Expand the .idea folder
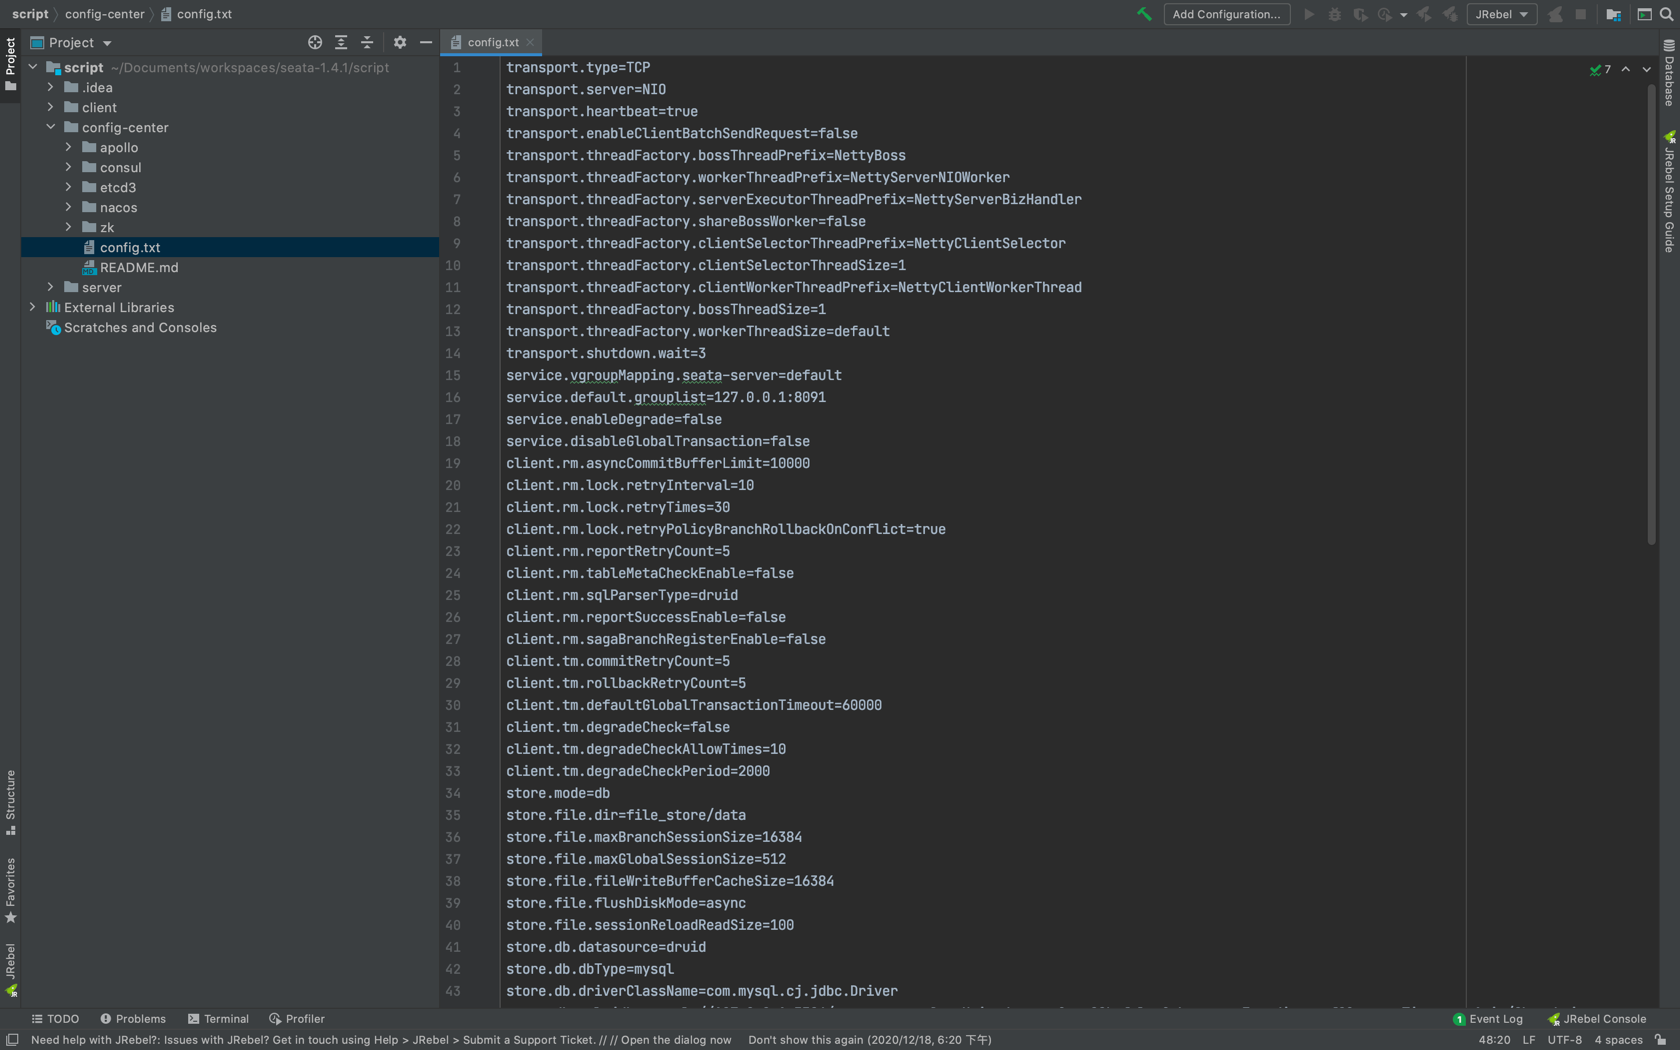The height and width of the screenshot is (1050, 1680). [51, 87]
